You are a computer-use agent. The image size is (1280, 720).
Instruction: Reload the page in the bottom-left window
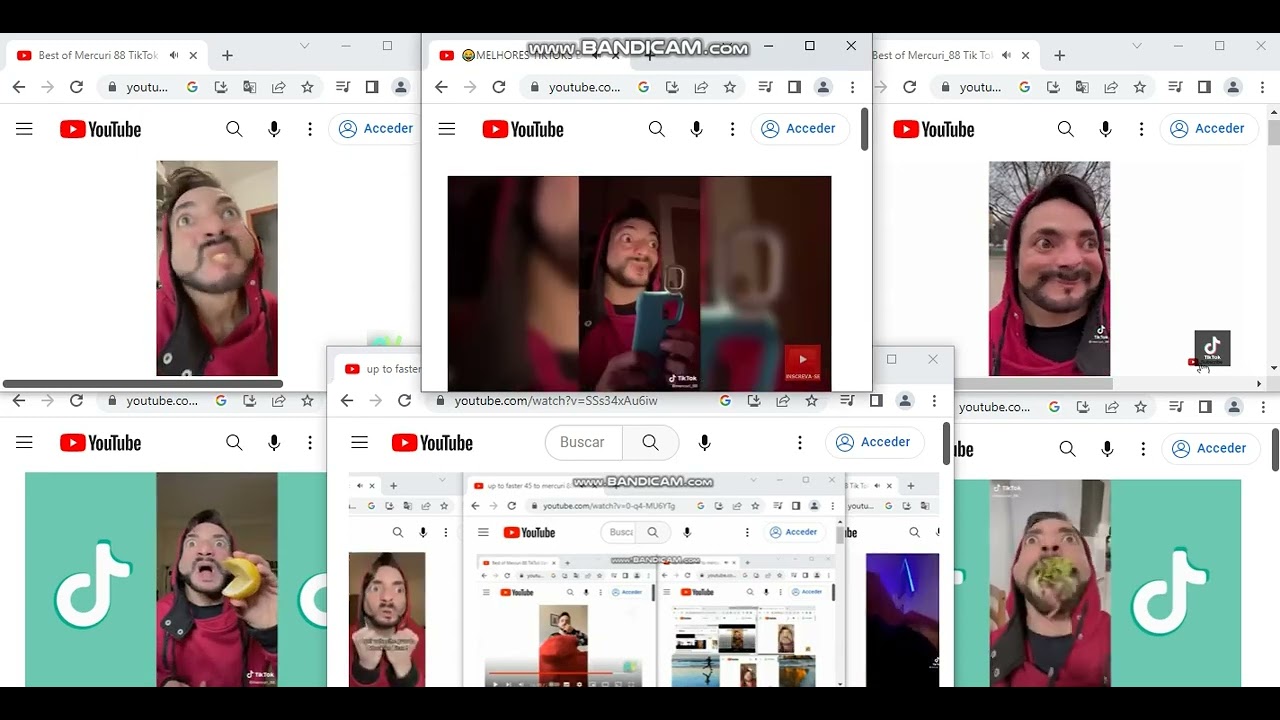(x=76, y=401)
